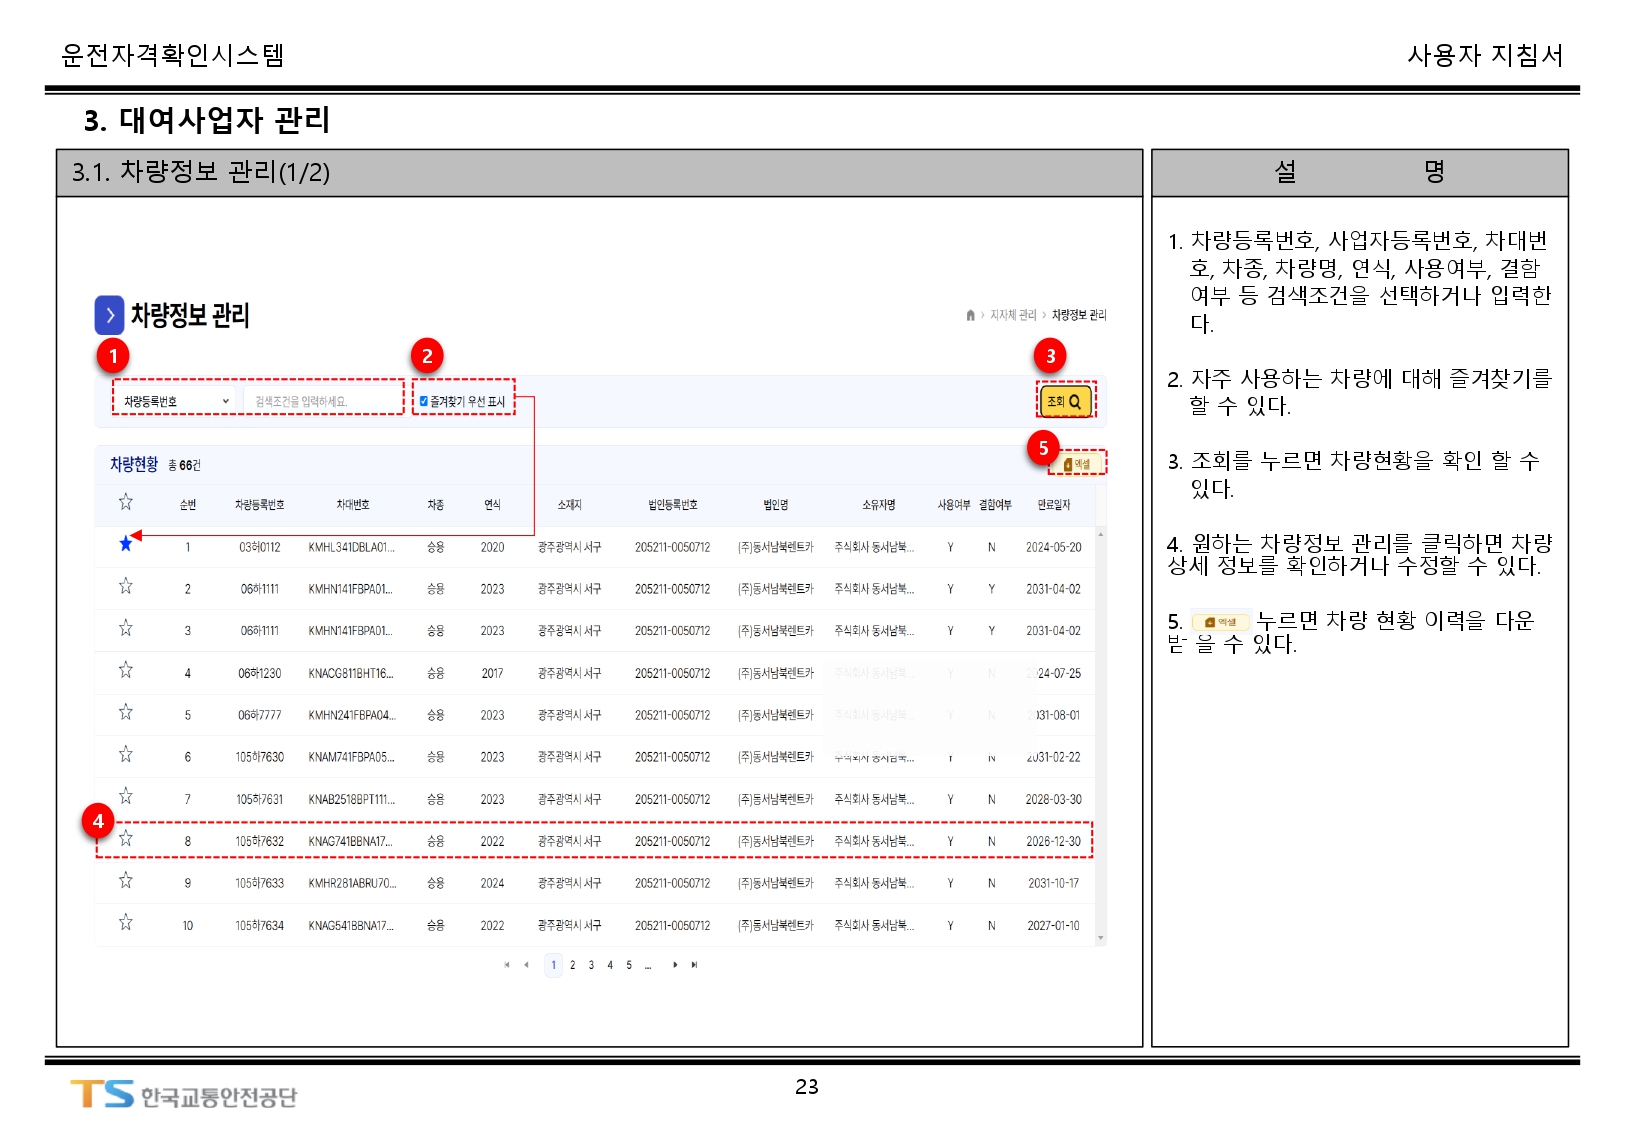Click the blue chevron icon beside 차량정보 관리
Screen dimensions: 1625x1125
(109, 315)
